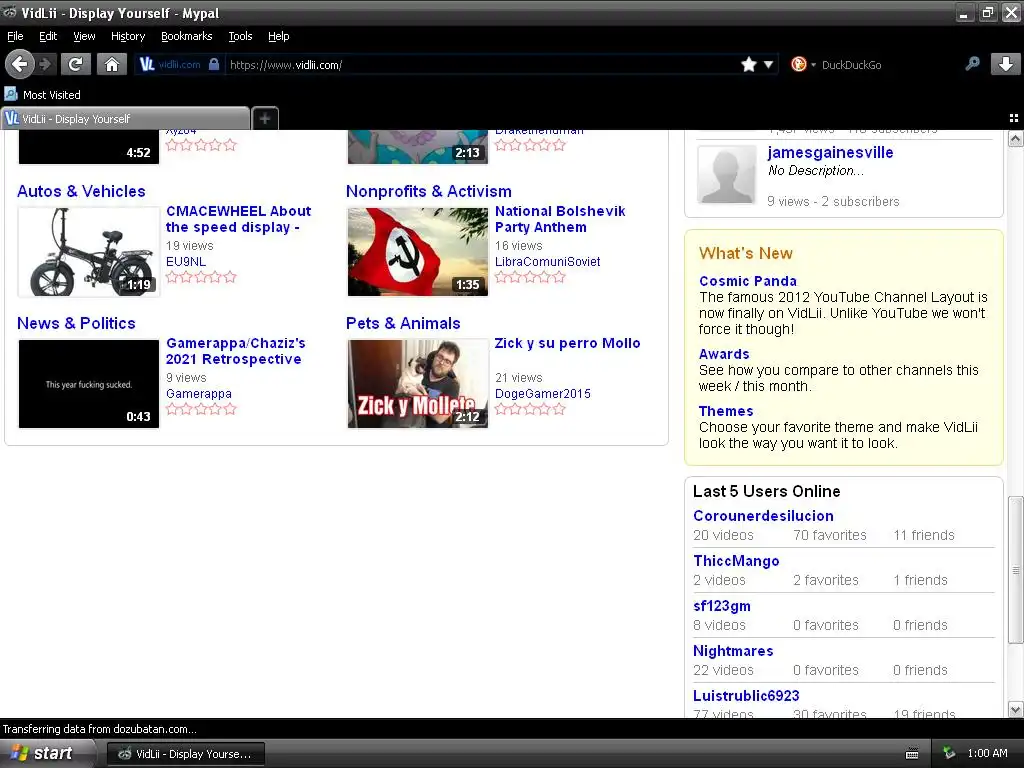This screenshot has height=768, width=1024.
Task: Open the Tools menu
Action: pyautogui.click(x=240, y=36)
